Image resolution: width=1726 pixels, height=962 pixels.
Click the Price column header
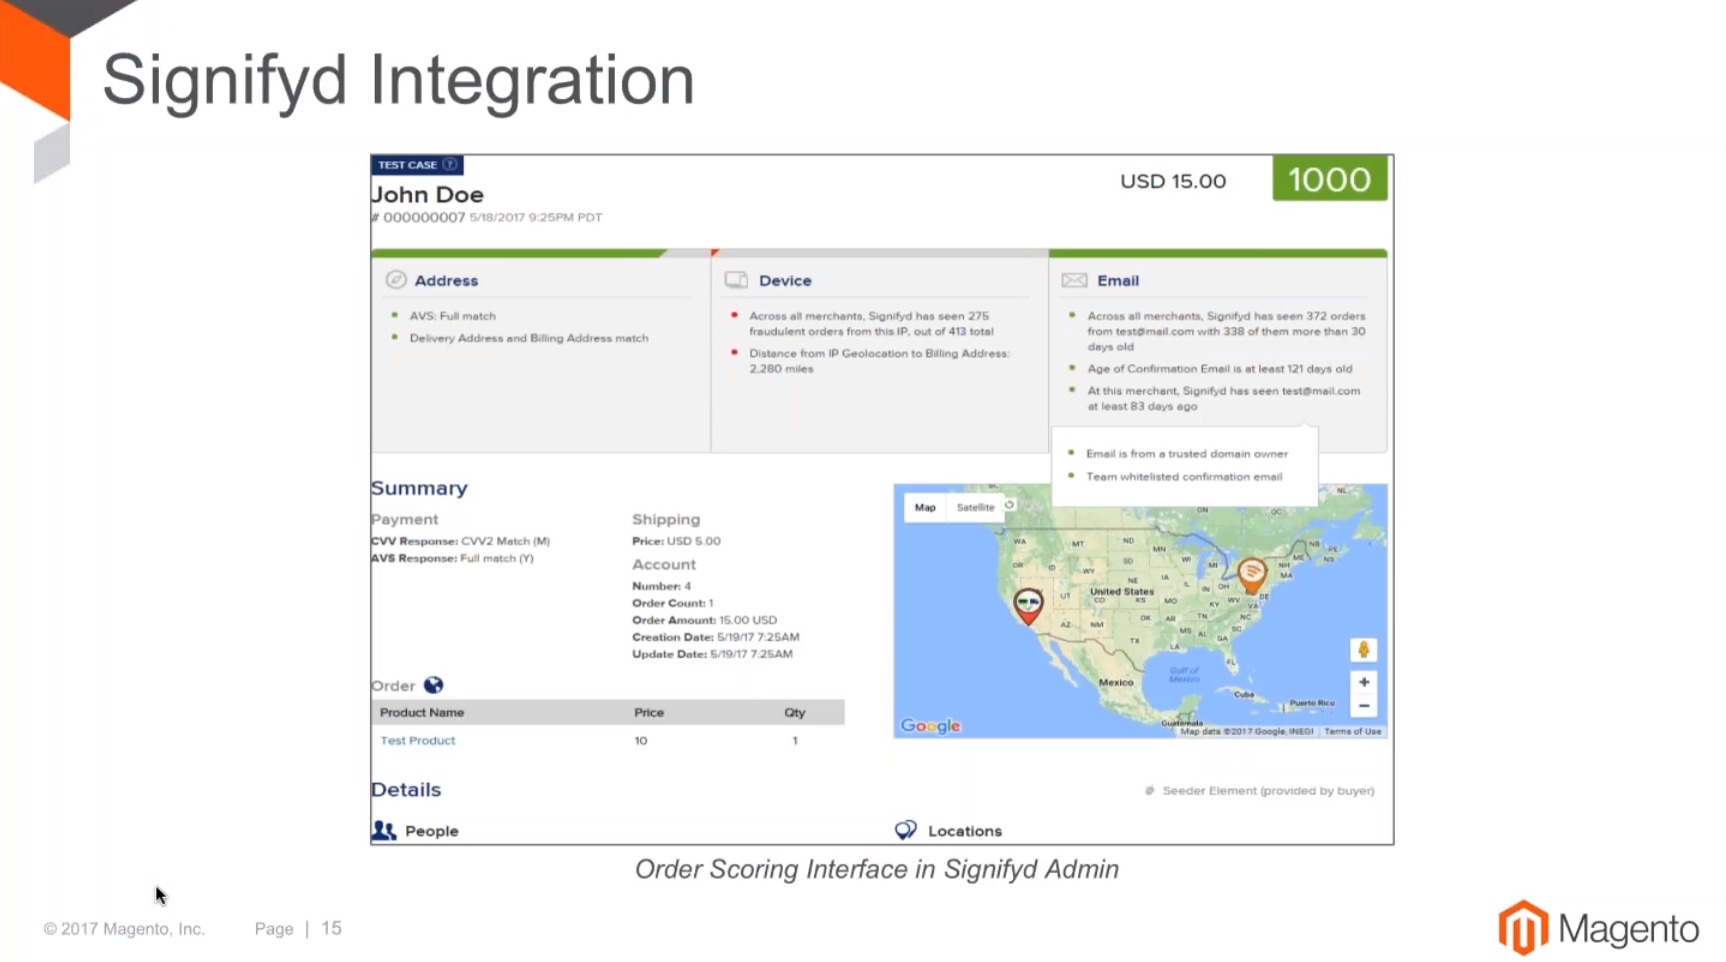coord(649,712)
